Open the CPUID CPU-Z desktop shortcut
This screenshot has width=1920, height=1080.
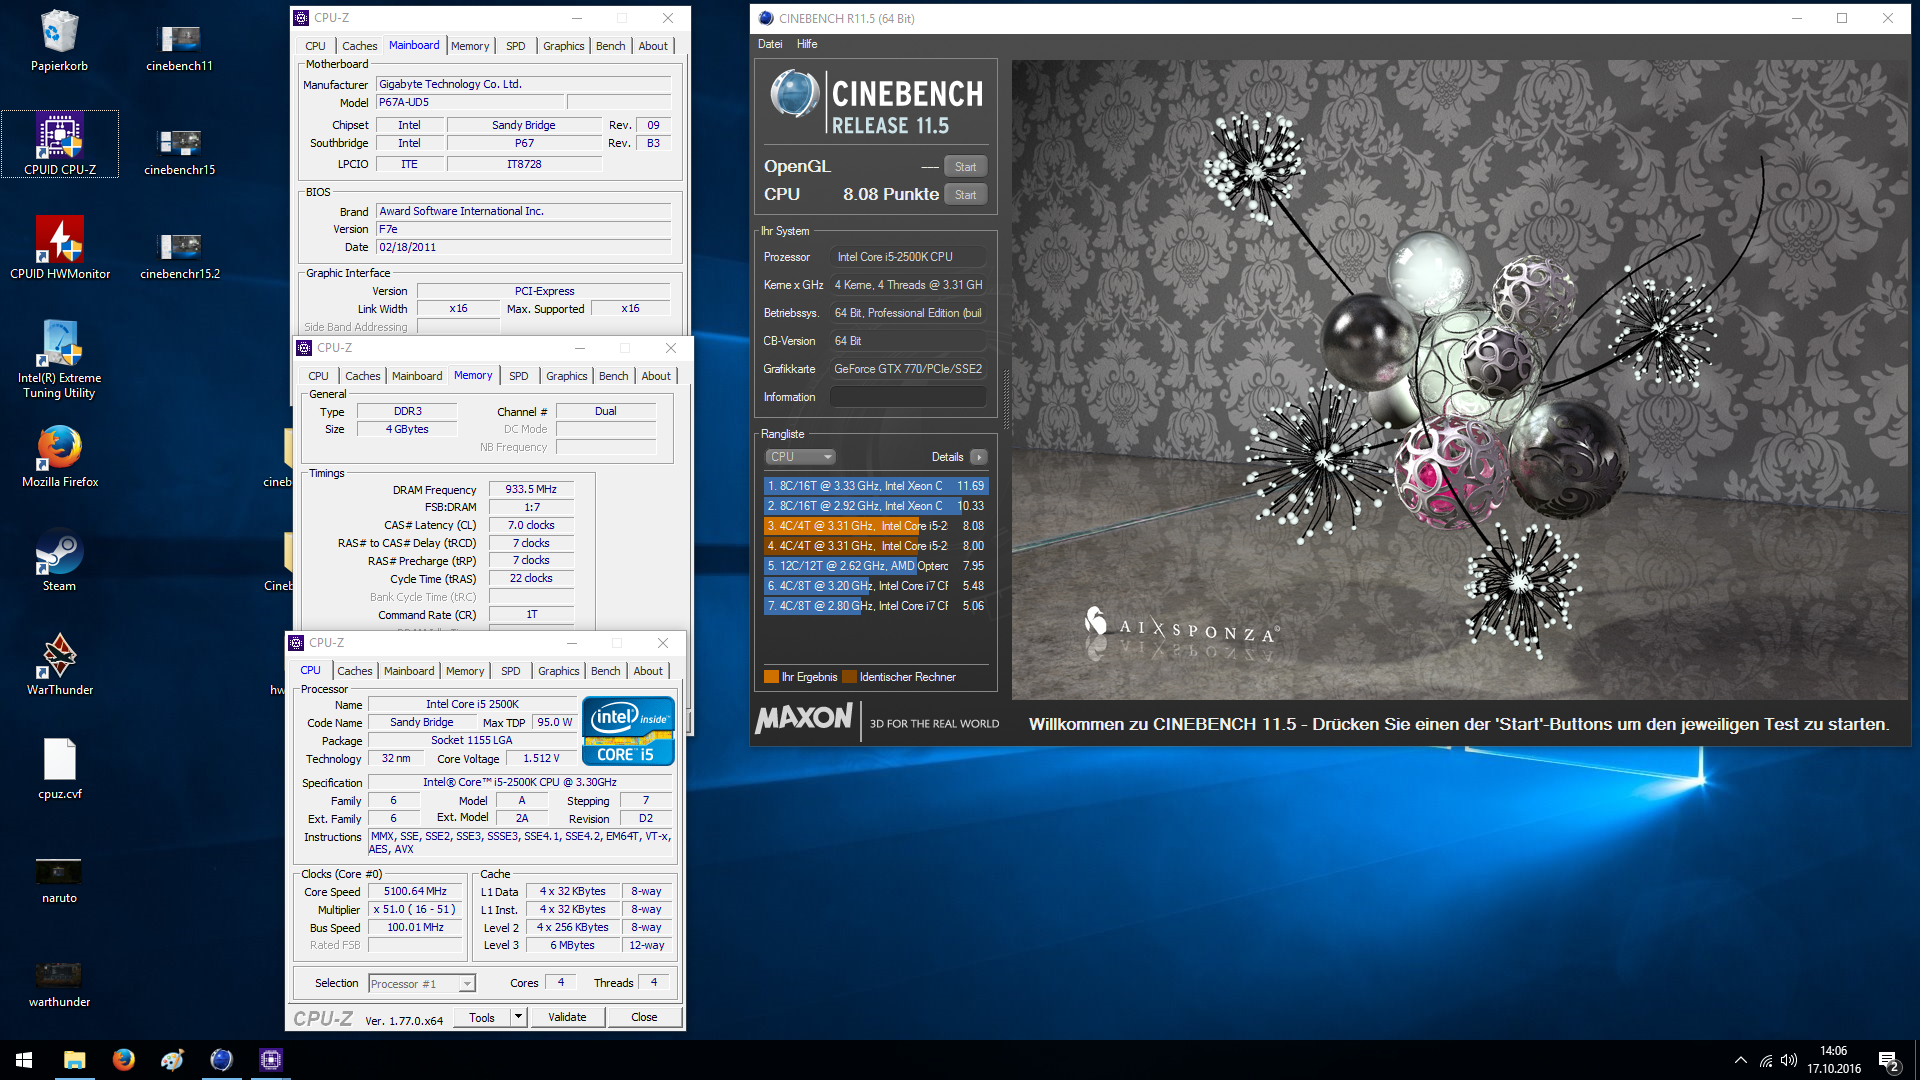click(60, 145)
